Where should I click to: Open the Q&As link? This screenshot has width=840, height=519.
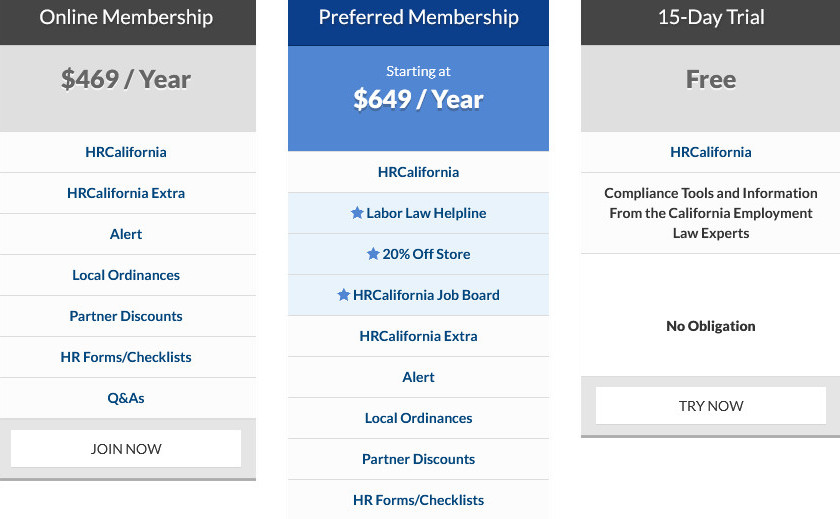coord(126,398)
